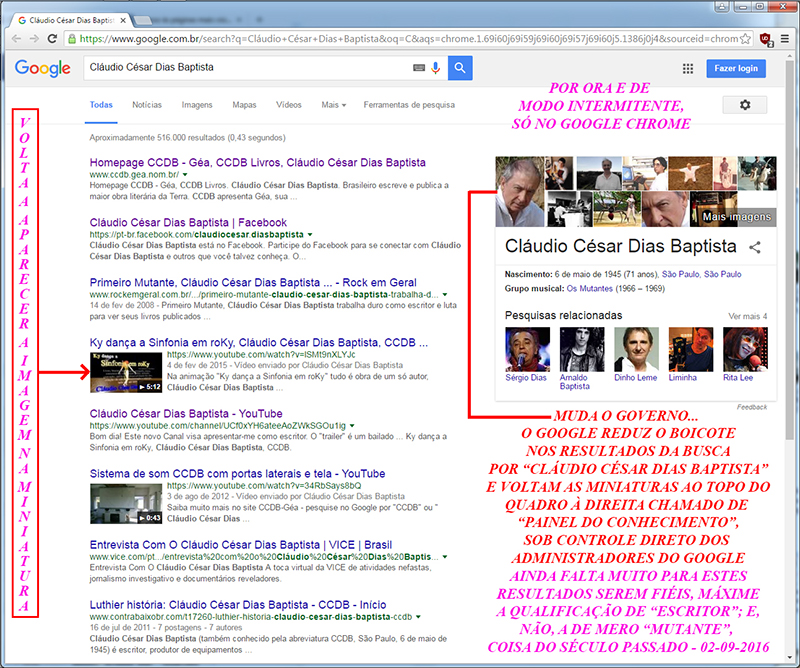800x668 pixels.
Task: Open the on-screen keyboard icon in search box
Action: point(419,68)
